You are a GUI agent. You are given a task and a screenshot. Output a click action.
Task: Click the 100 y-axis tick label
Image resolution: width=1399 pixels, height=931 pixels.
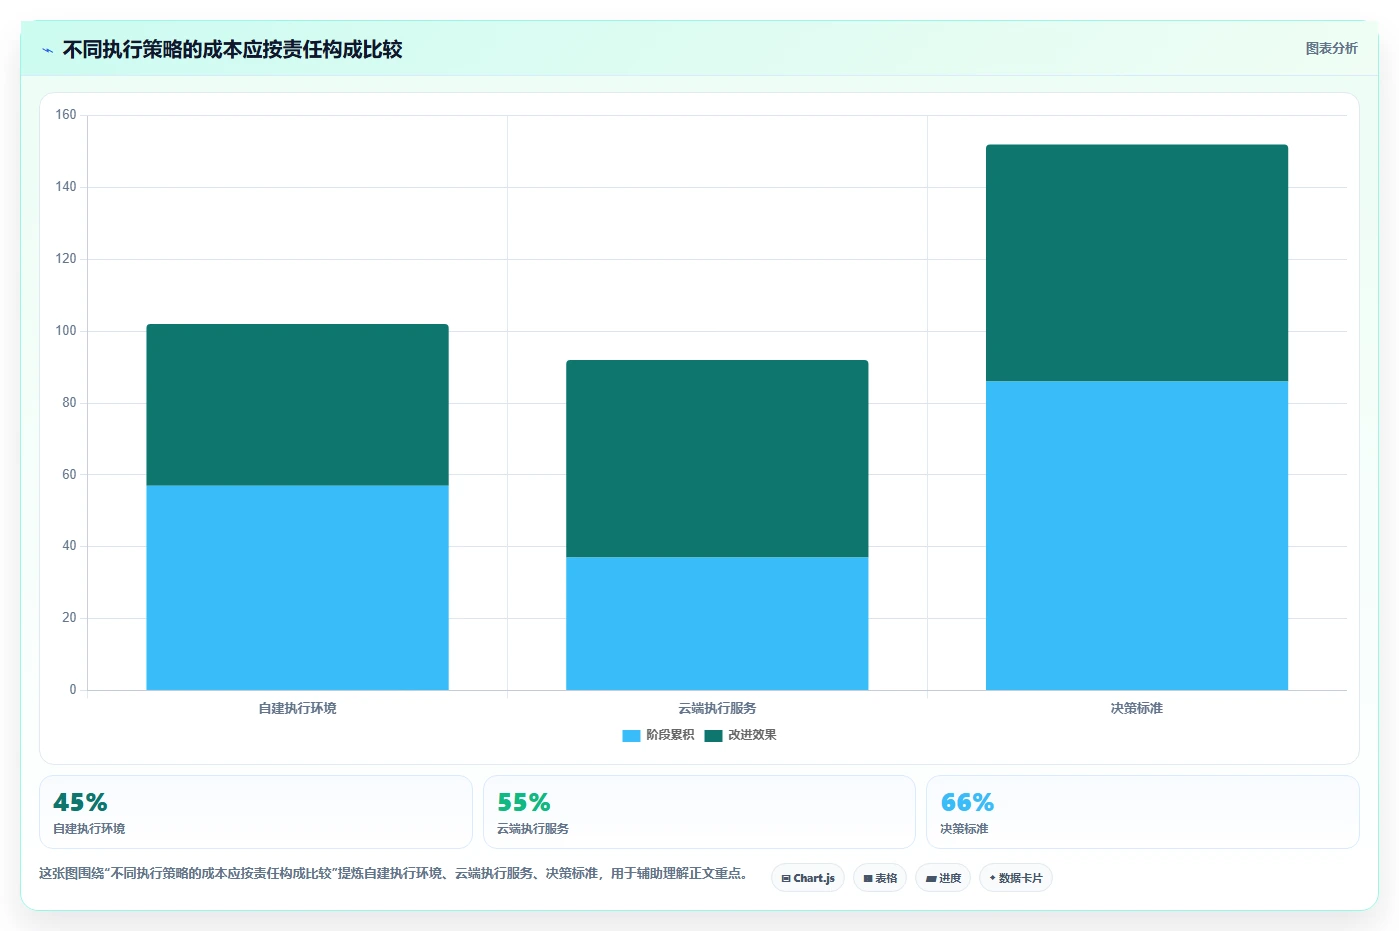pos(66,331)
